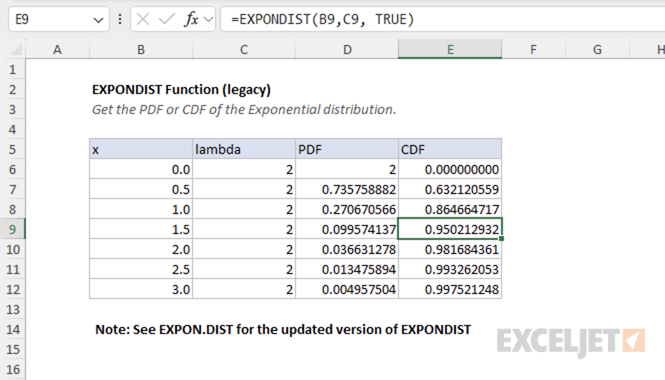The height and width of the screenshot is (380, 665).
Task: Select the CDF cell 0.000000000
Action: 450,169
